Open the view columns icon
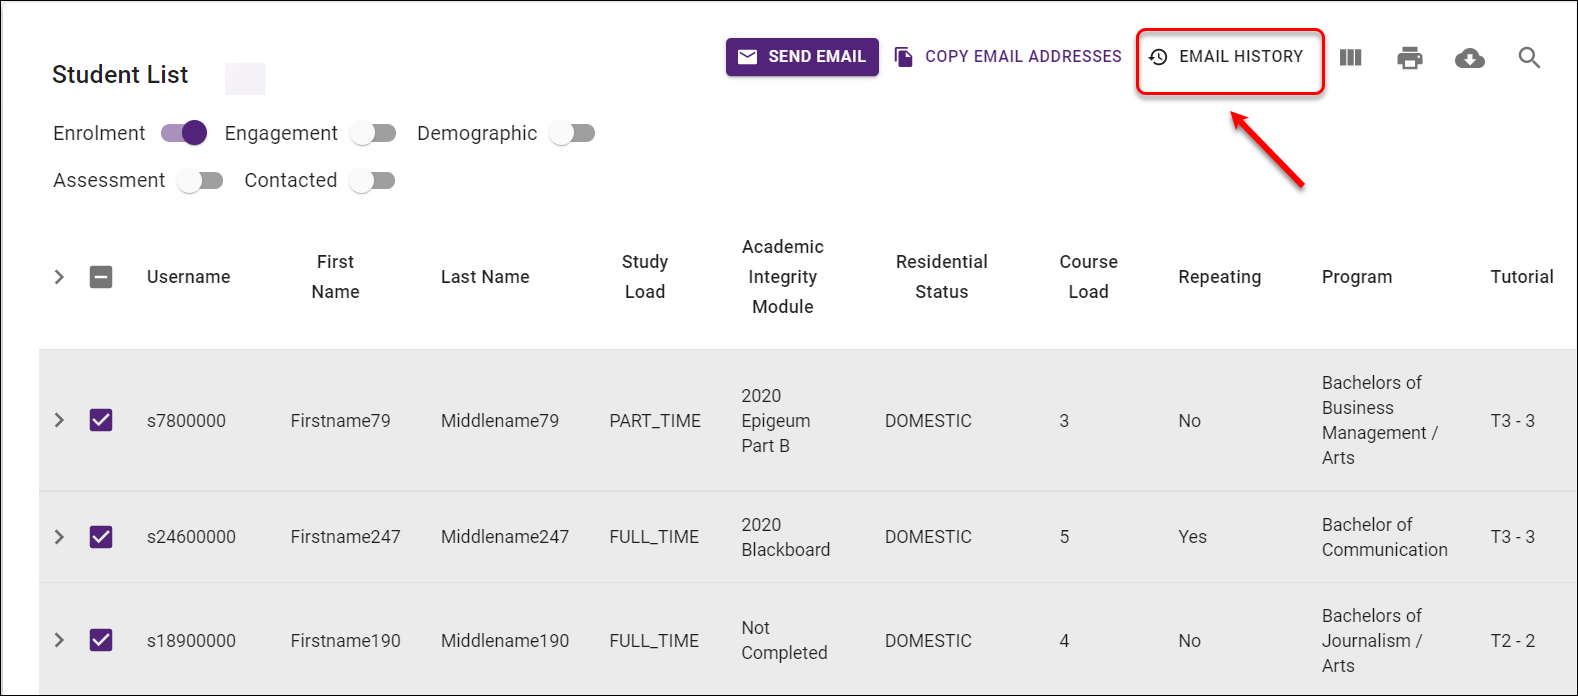 point(1350,58)
